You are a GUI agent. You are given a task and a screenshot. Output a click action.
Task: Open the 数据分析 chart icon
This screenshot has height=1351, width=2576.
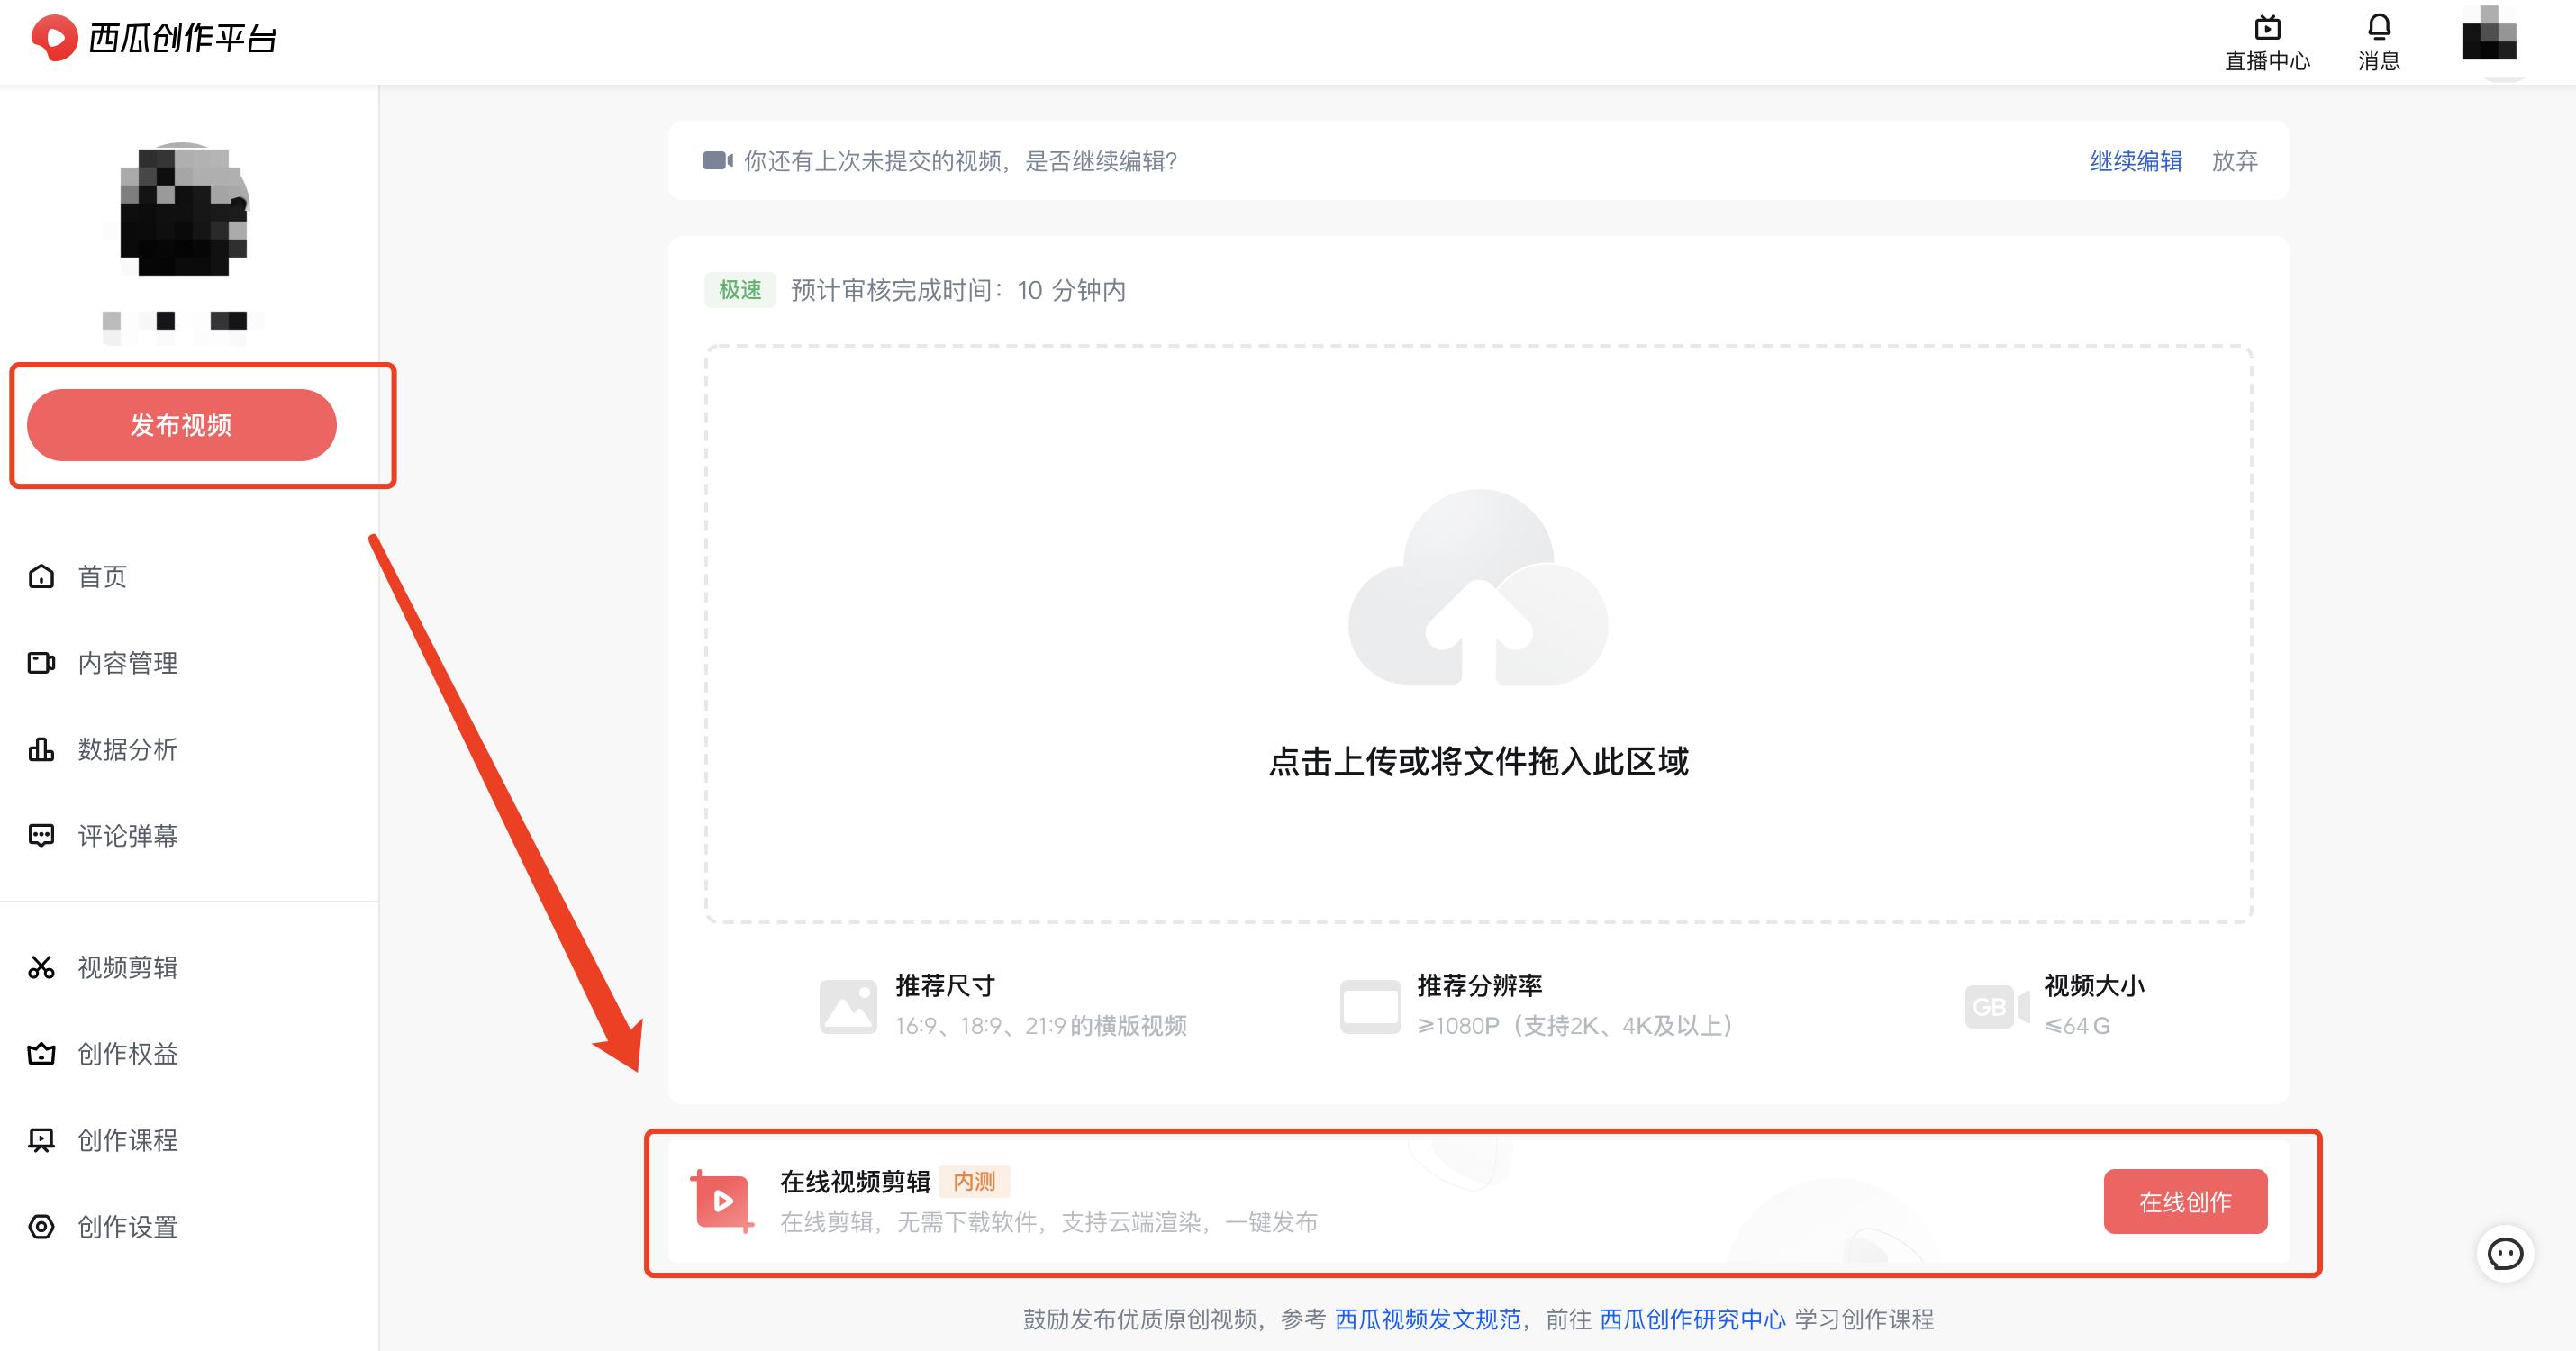[x=41, y=750]
